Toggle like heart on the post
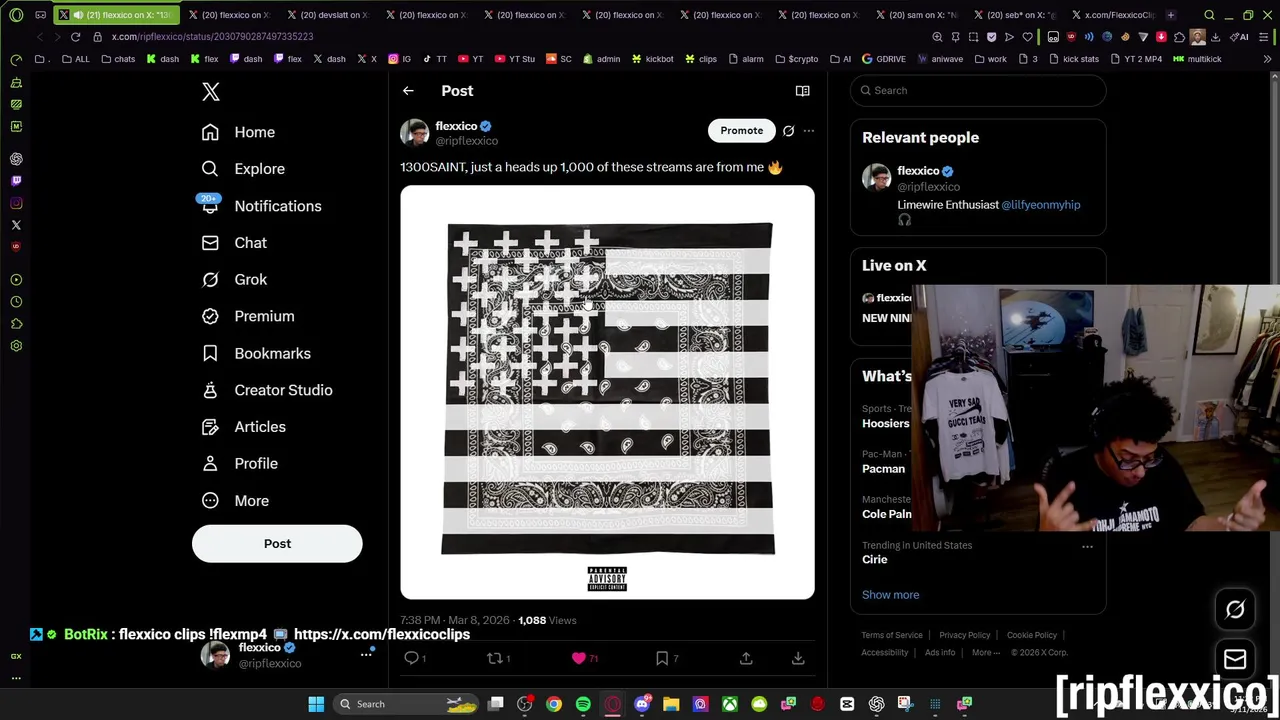The image size is (1280, 720). (x=578, y=658)
